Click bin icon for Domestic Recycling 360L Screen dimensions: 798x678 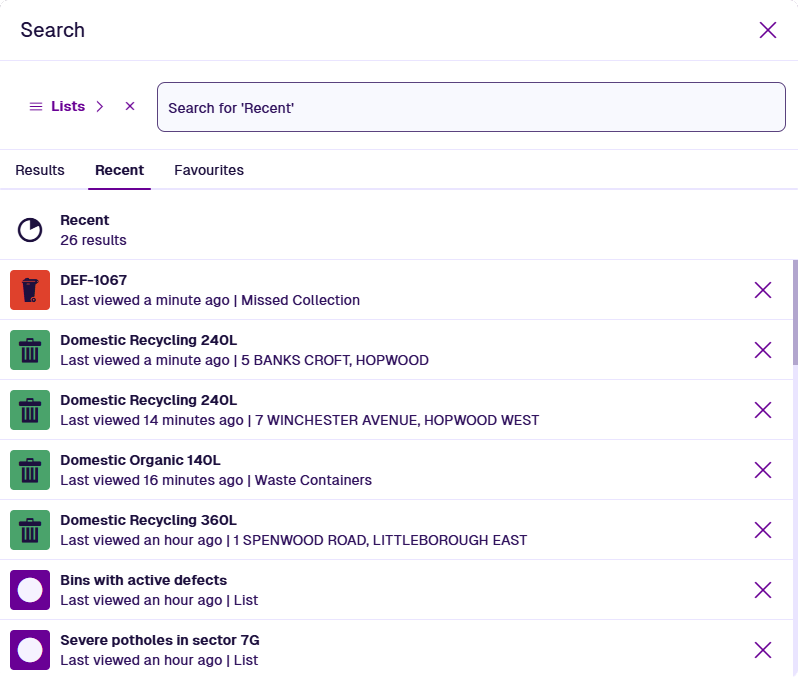click(x=30, y=530)
